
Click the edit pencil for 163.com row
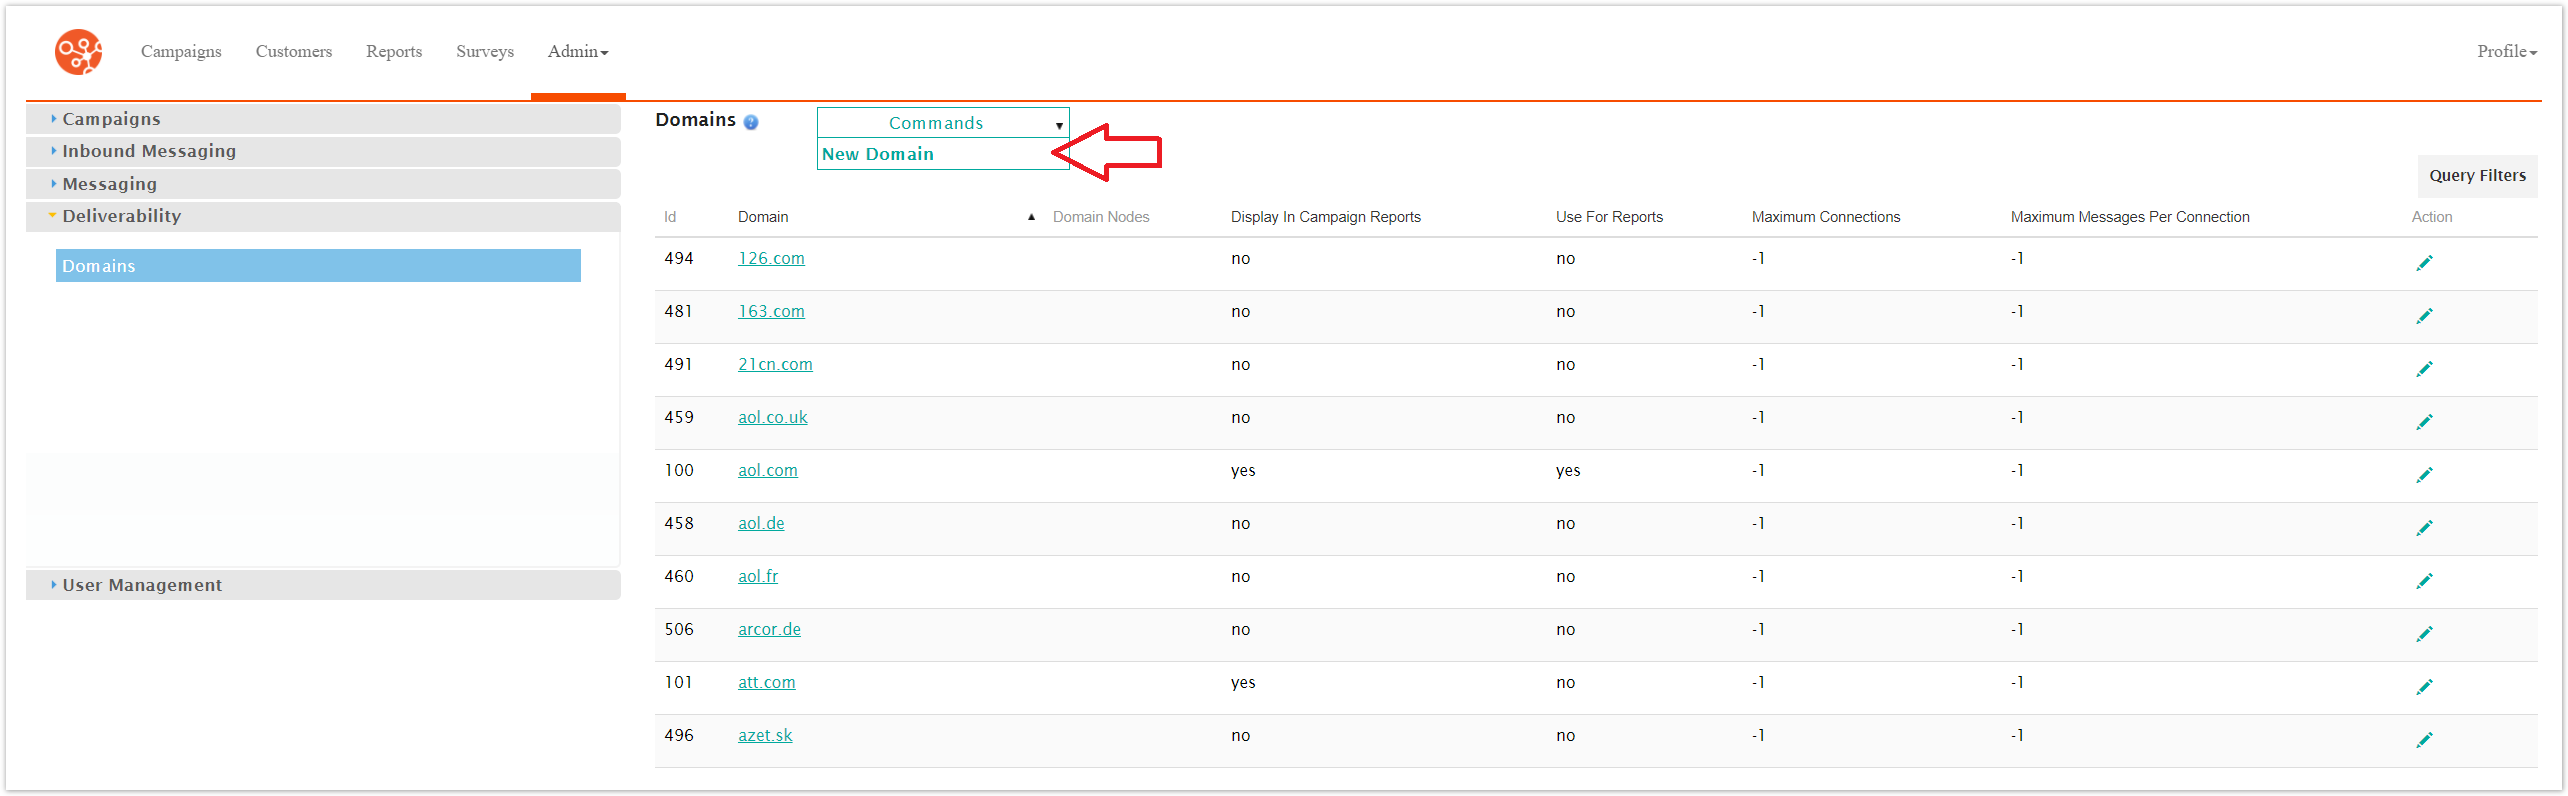pos(2424,316)
